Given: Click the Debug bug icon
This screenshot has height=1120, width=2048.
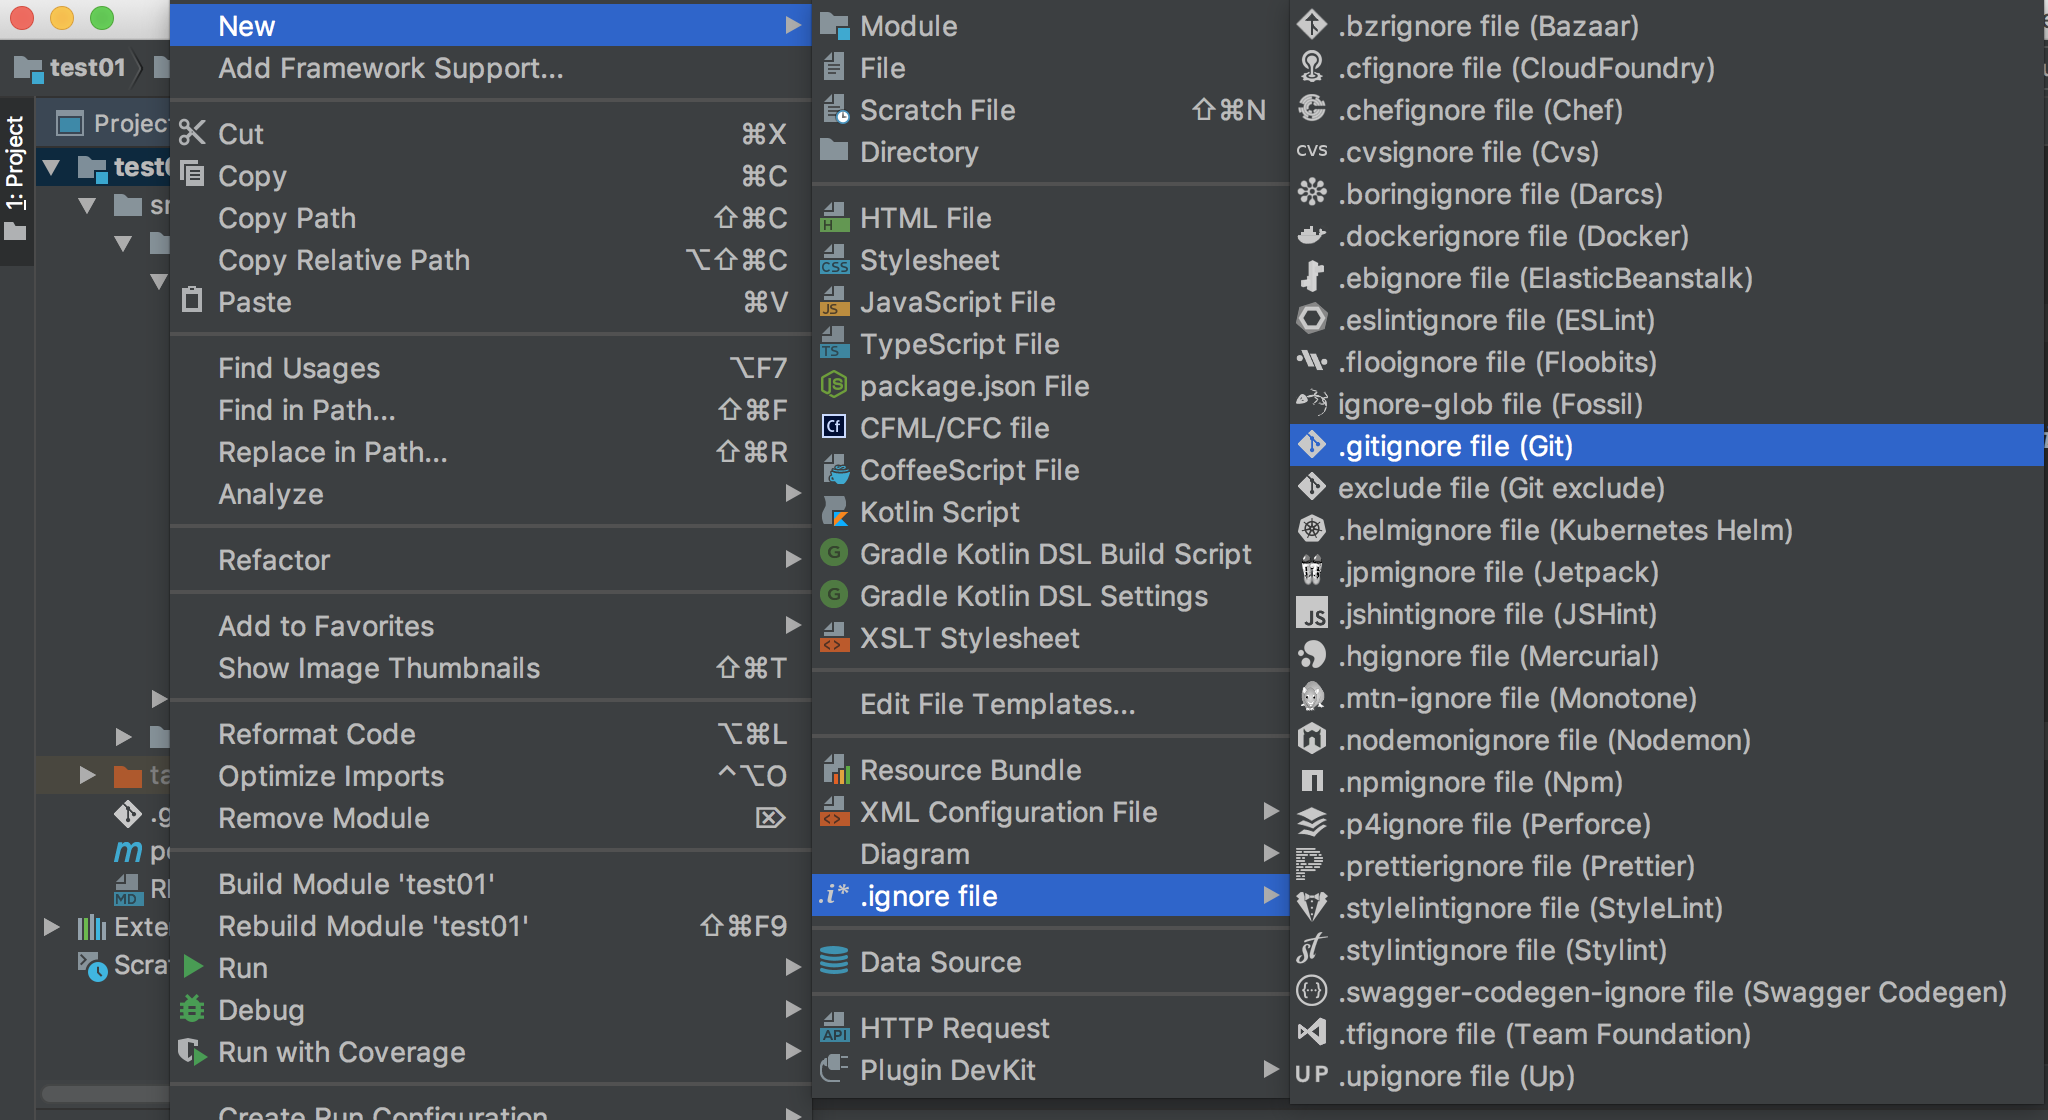Looking at the screenshot, I should [x=192, y=1010].
